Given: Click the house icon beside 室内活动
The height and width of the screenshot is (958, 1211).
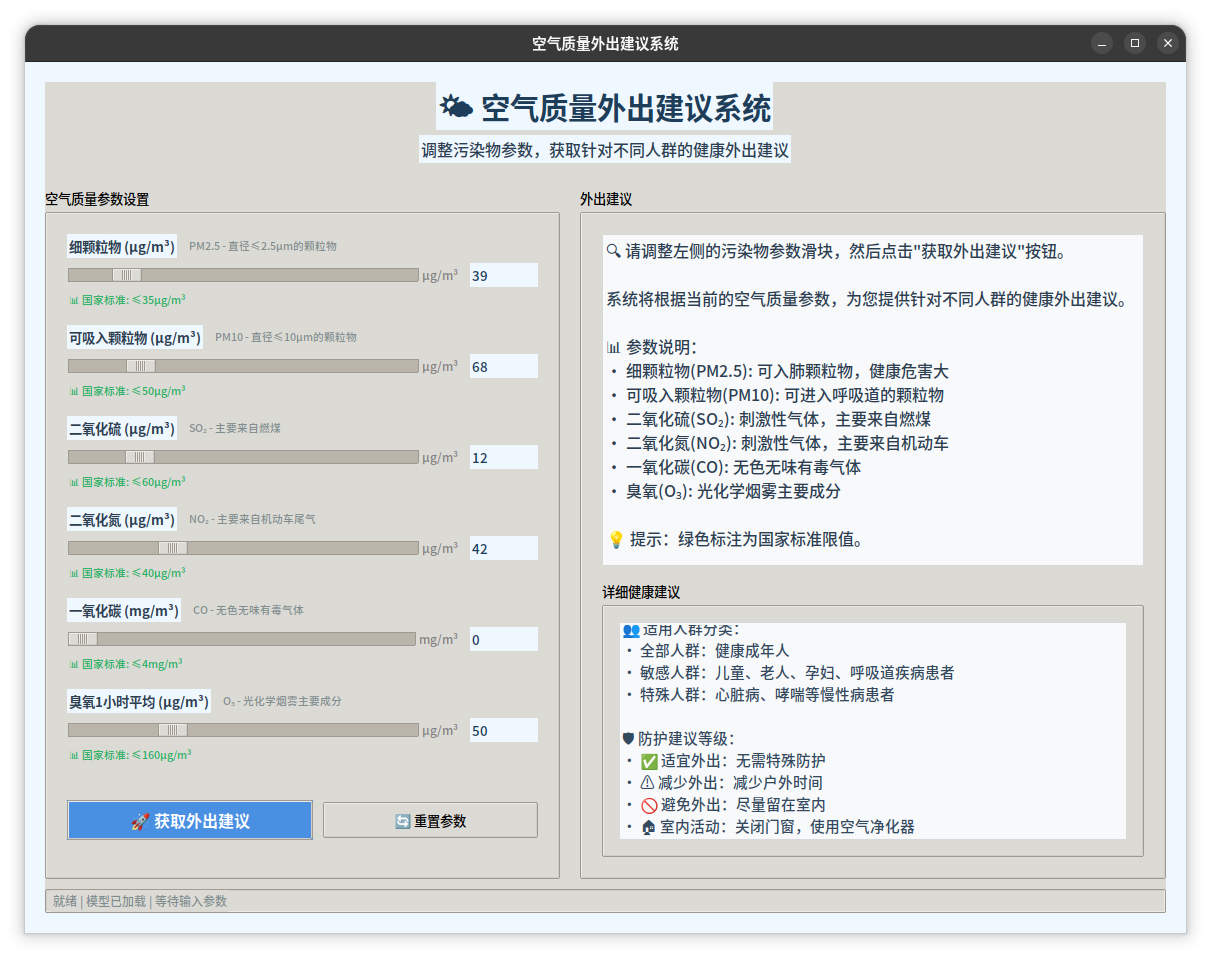Looking at the screenshot, I should pyautogui.click(x=648, y=827).
